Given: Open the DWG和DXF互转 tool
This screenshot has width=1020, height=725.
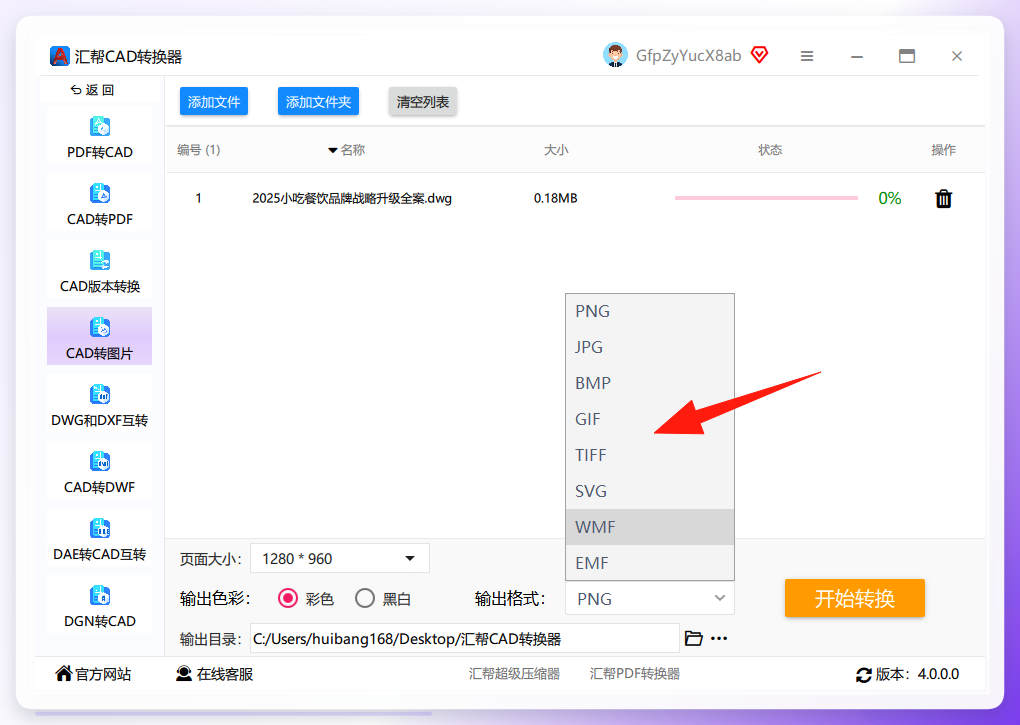Looking at the screenshot, I should coord(100,405).
